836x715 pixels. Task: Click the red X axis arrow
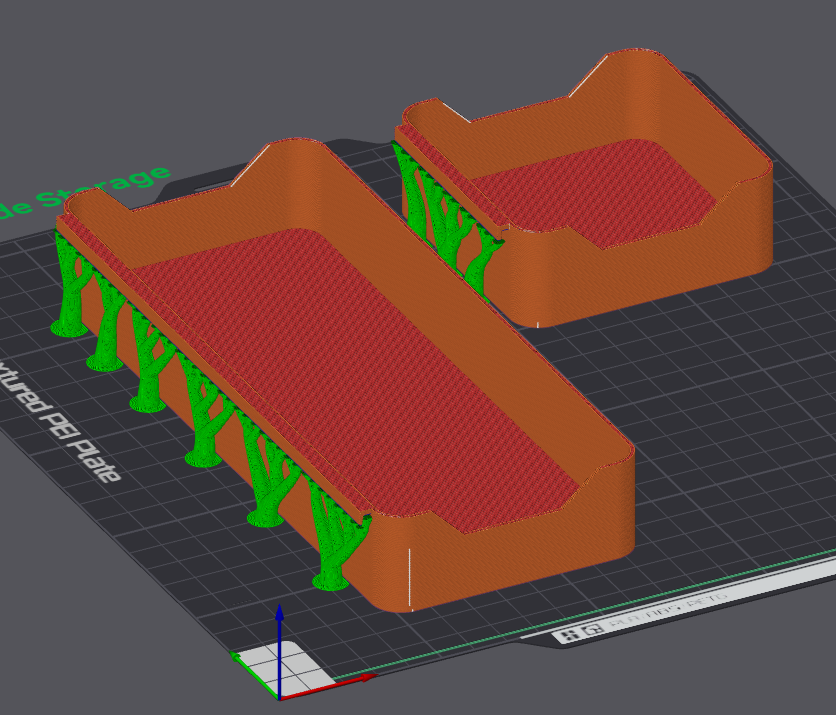[x=328, y=687]
